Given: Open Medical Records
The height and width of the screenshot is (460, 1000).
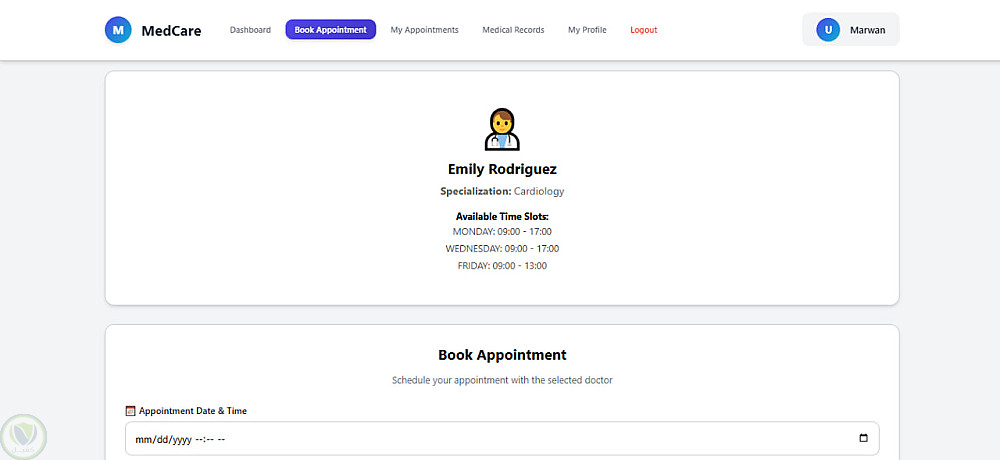Looking at the screenshot, I should (x=513, y=30).
